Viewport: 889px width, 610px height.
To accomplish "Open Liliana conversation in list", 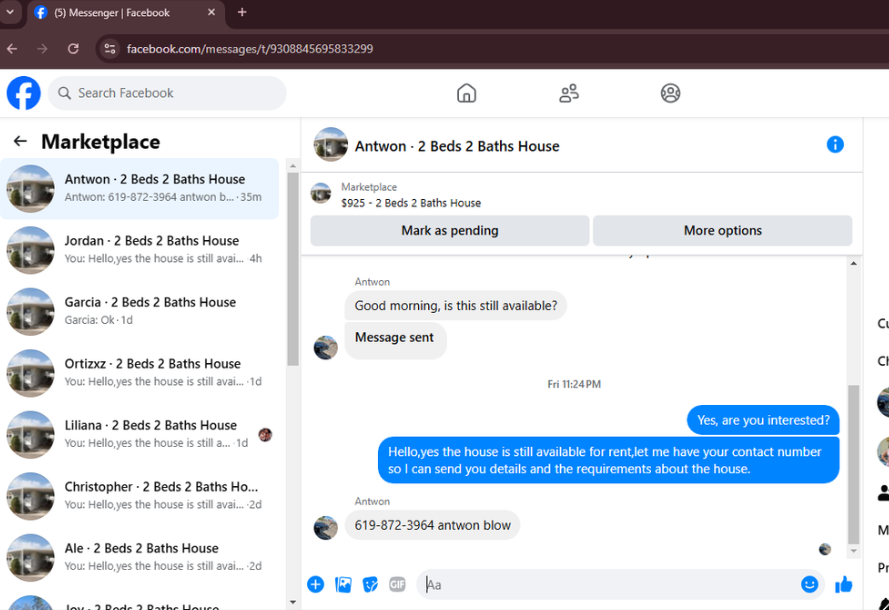I will (139, 434).
